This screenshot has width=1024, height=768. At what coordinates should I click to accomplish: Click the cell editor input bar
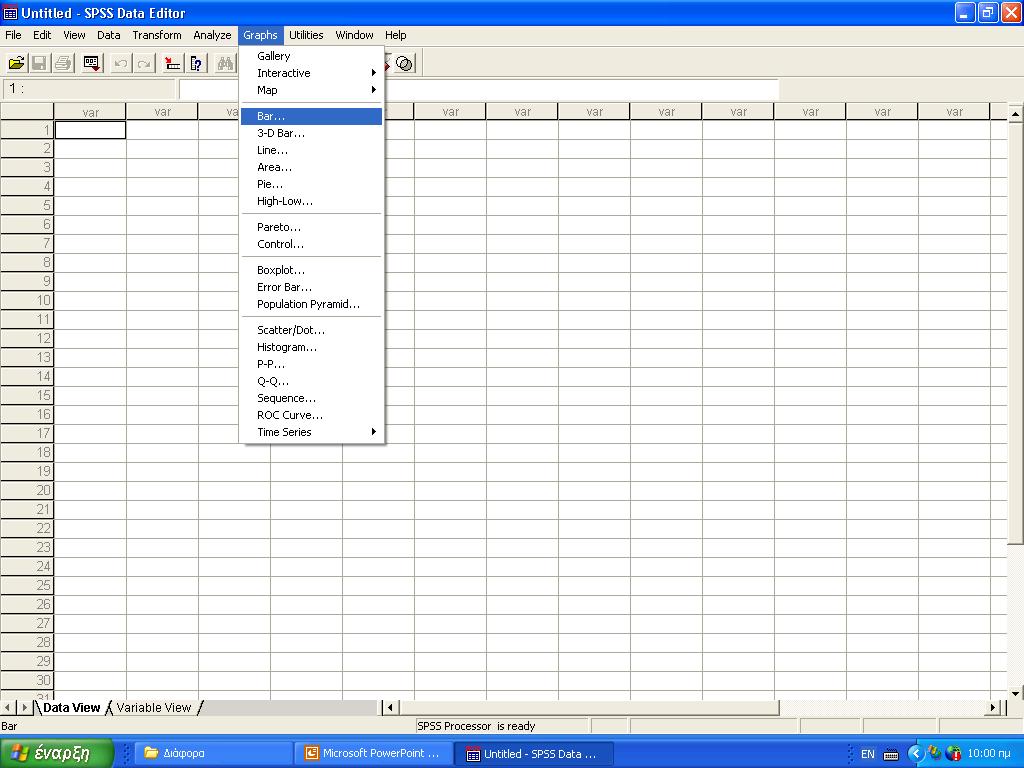coord(478,89)
